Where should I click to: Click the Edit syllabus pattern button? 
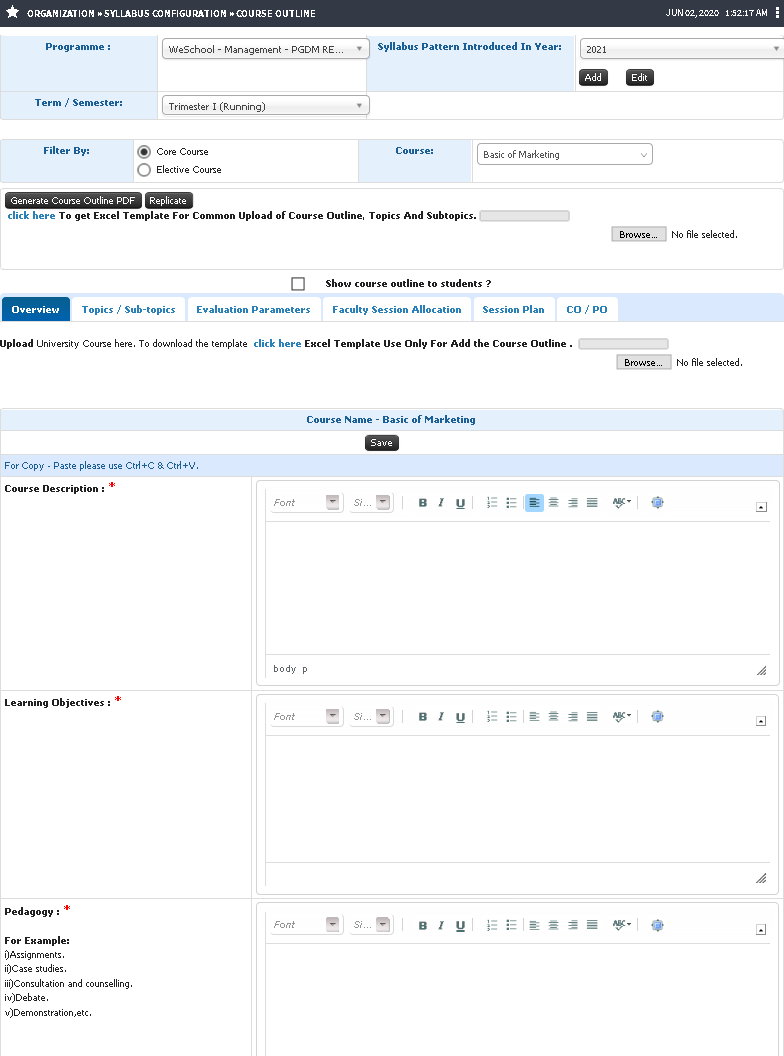639,77
